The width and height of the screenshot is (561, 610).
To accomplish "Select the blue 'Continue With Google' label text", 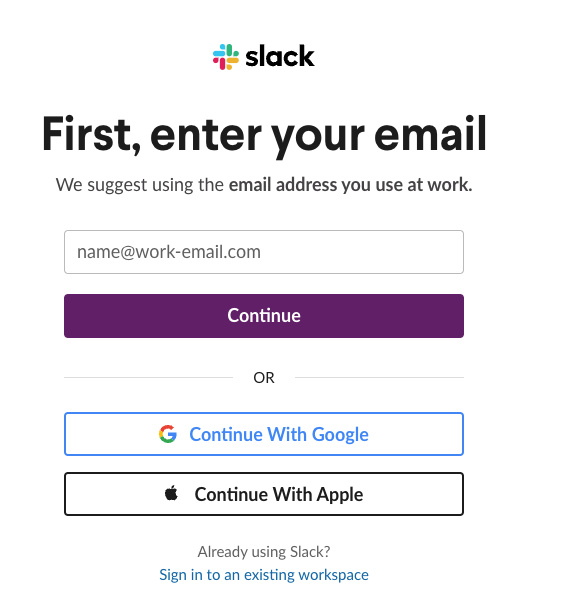I will pos(279,435).
